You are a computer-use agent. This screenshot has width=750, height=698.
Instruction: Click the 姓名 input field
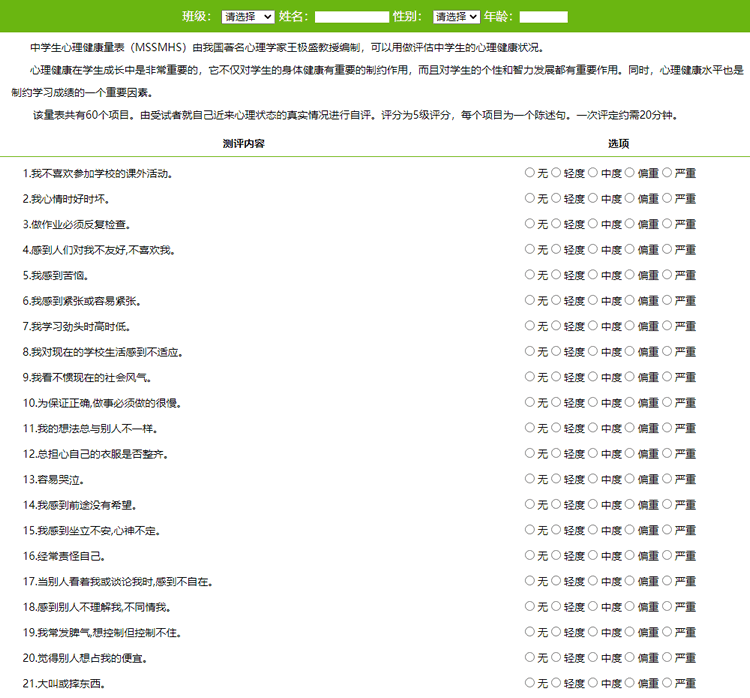click(x=352, y=17)
